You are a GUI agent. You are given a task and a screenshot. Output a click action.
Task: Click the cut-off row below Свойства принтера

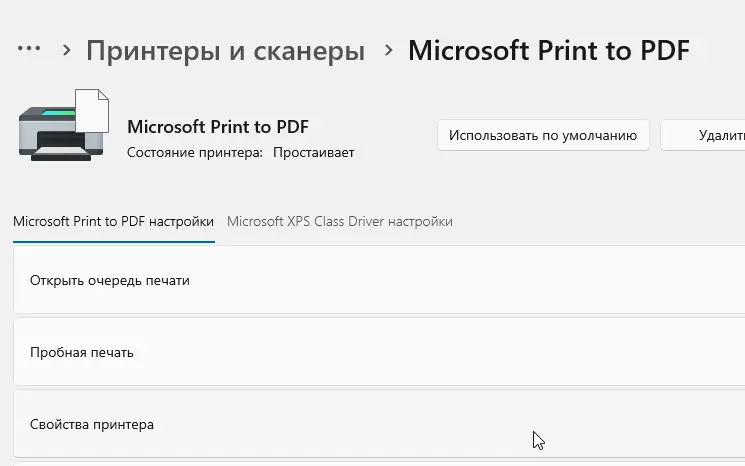pyautogui.click(x=379, y=464)
